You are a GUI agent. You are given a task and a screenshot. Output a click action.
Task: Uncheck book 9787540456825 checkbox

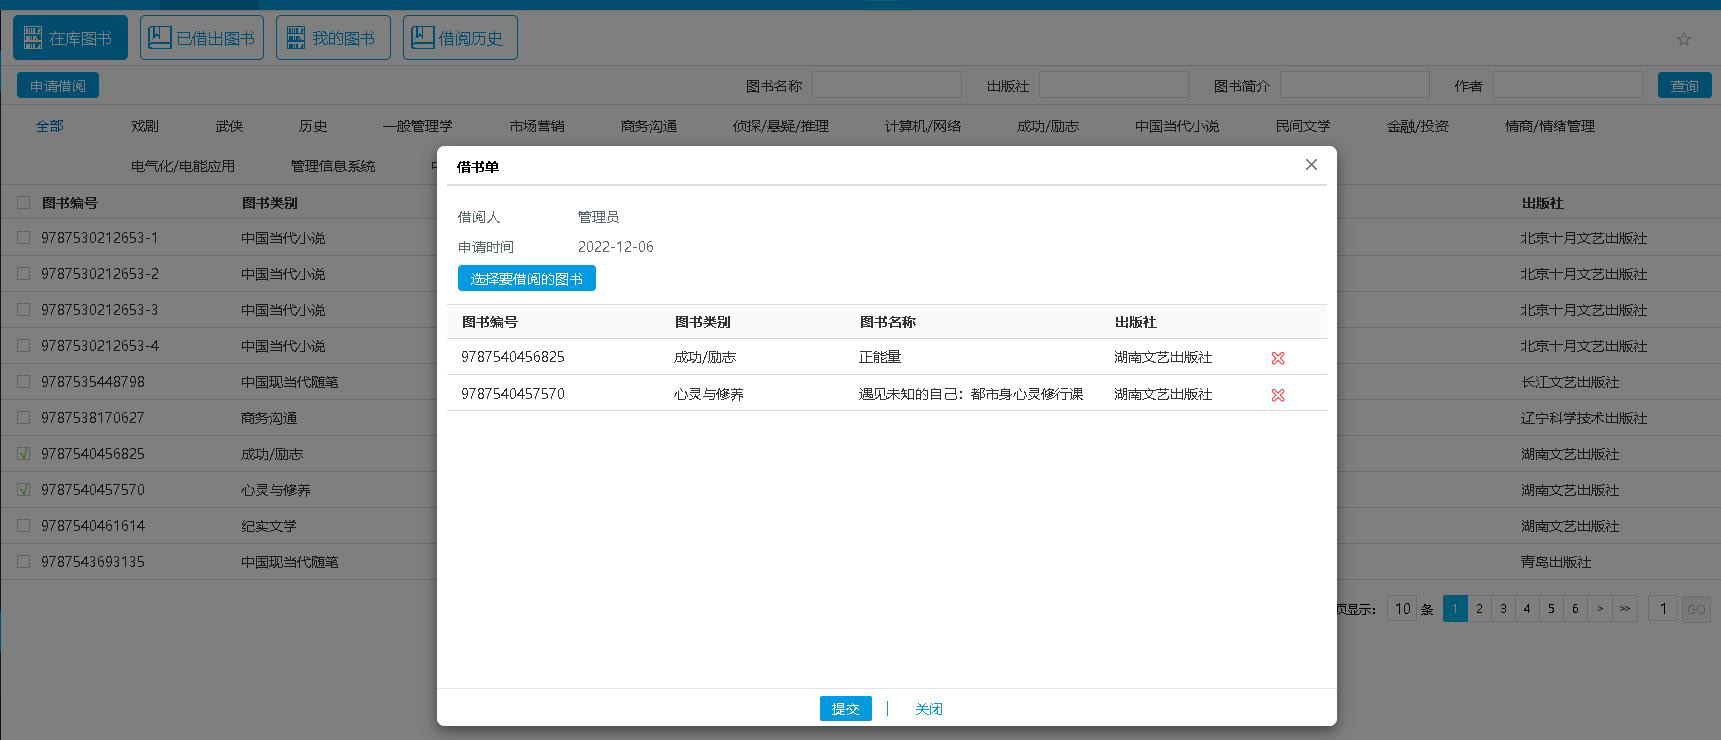click(x=24, y=454)
